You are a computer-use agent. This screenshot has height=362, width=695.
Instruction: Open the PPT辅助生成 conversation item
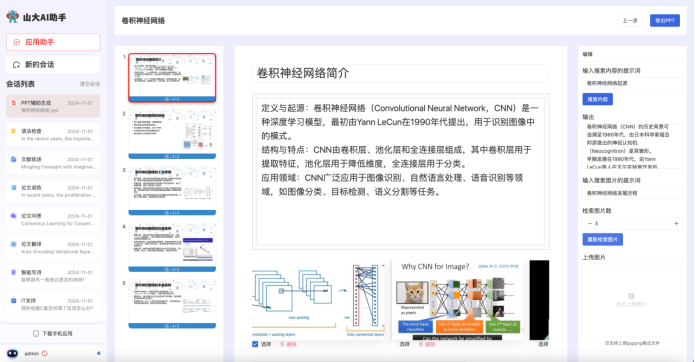(53, 106)
